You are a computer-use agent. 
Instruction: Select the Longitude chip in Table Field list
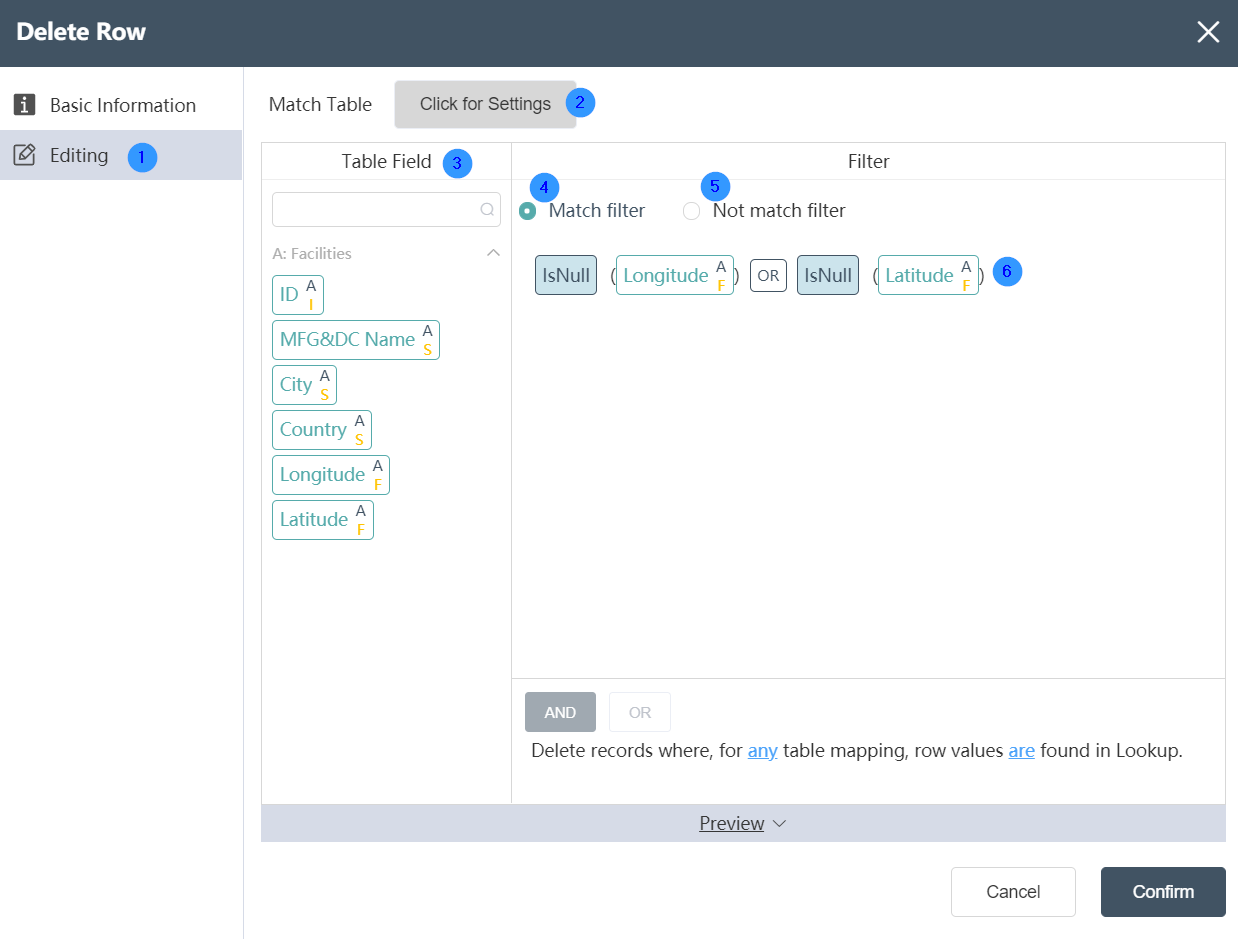(331, 475)
